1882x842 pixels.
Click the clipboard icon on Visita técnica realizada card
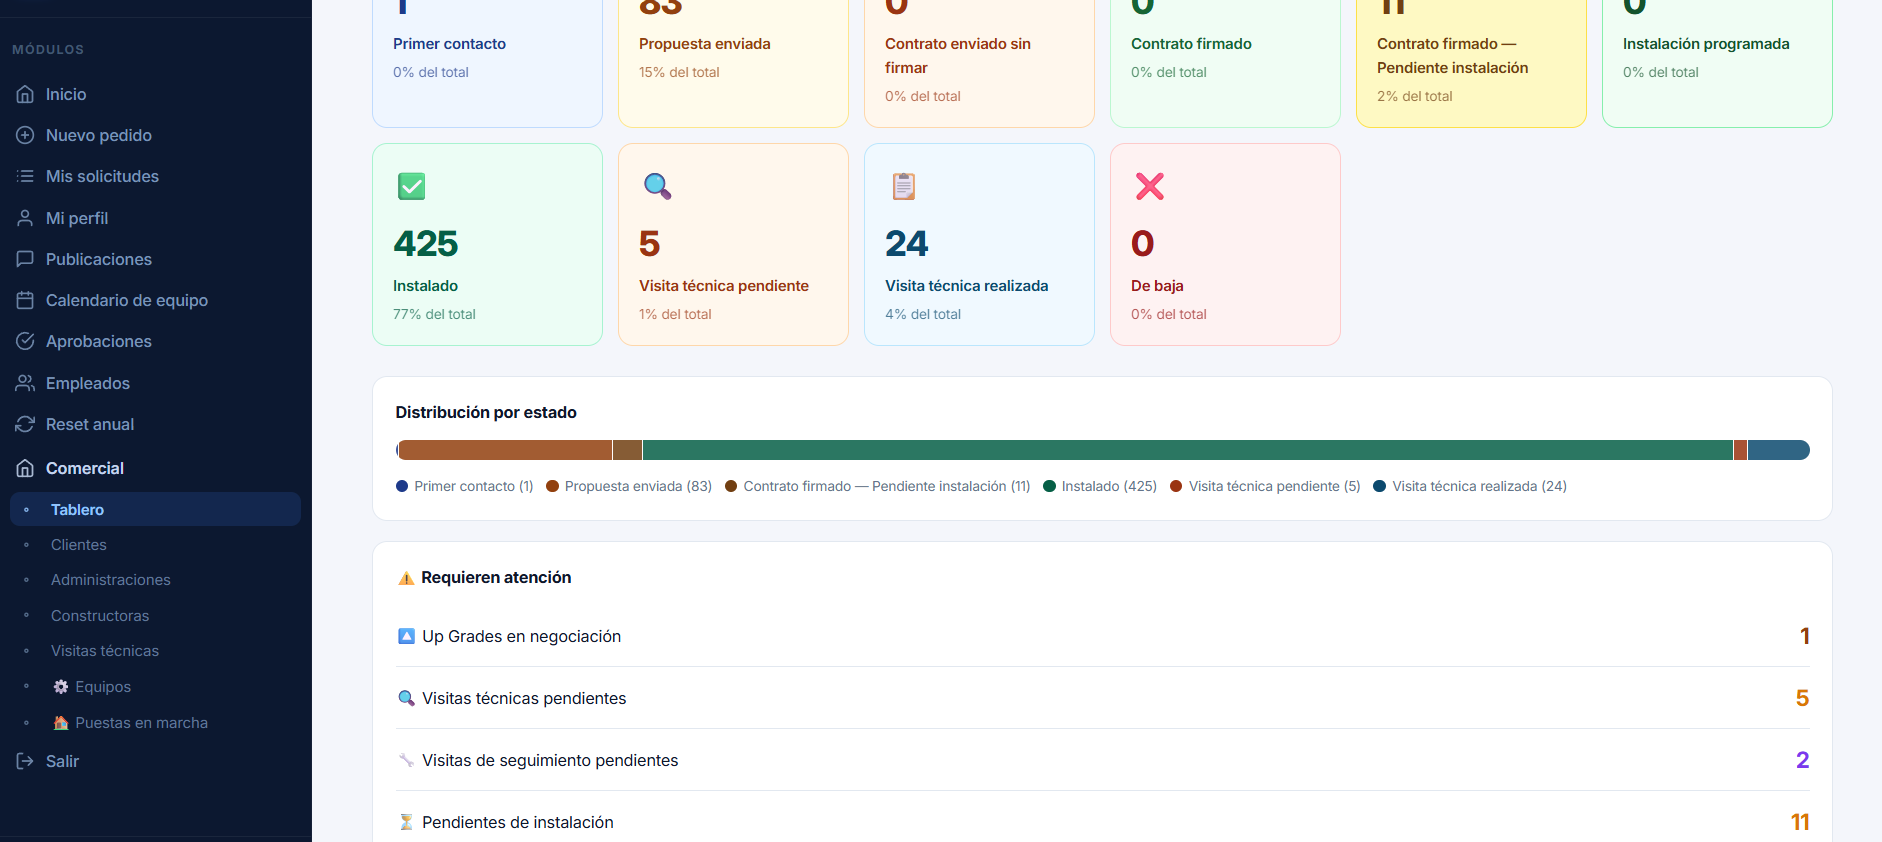click(903, 186)
